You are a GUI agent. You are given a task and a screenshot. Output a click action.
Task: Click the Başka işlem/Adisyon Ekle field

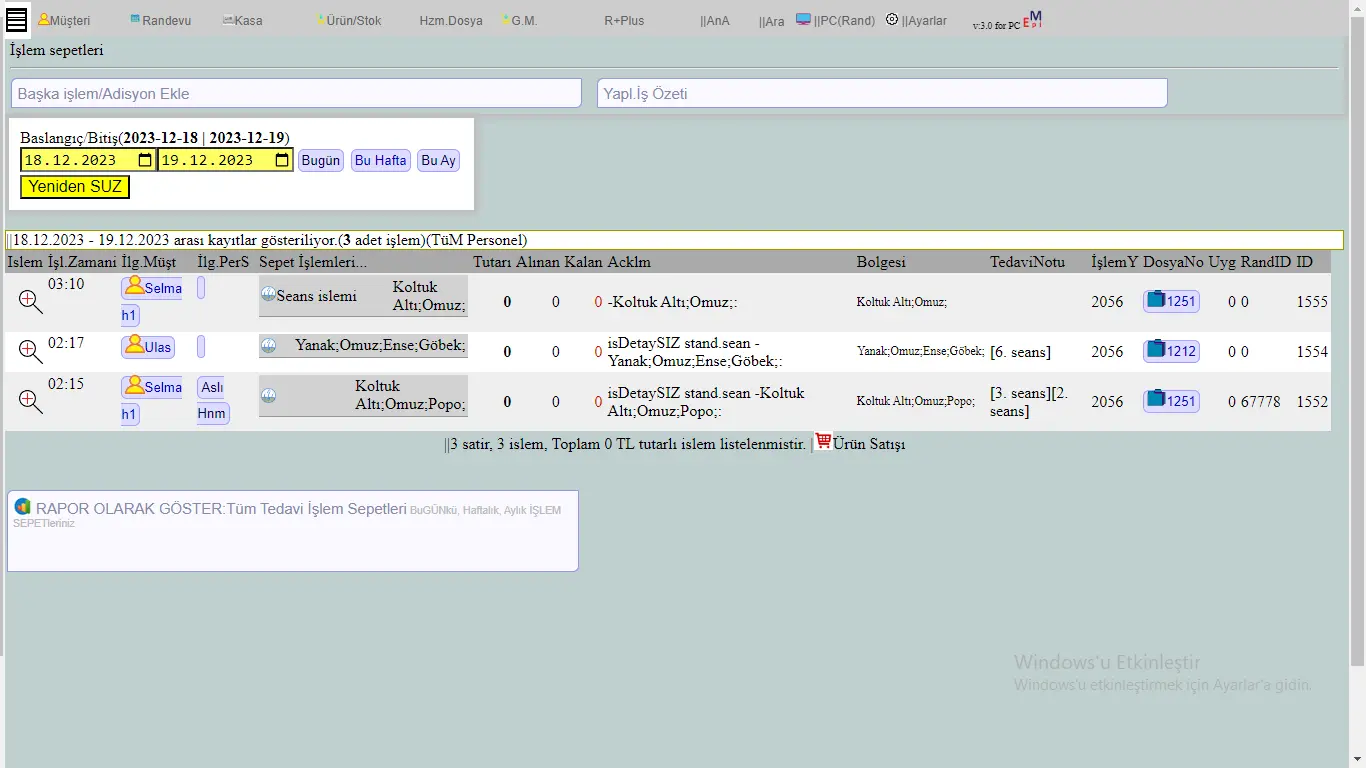coord(296,93)
